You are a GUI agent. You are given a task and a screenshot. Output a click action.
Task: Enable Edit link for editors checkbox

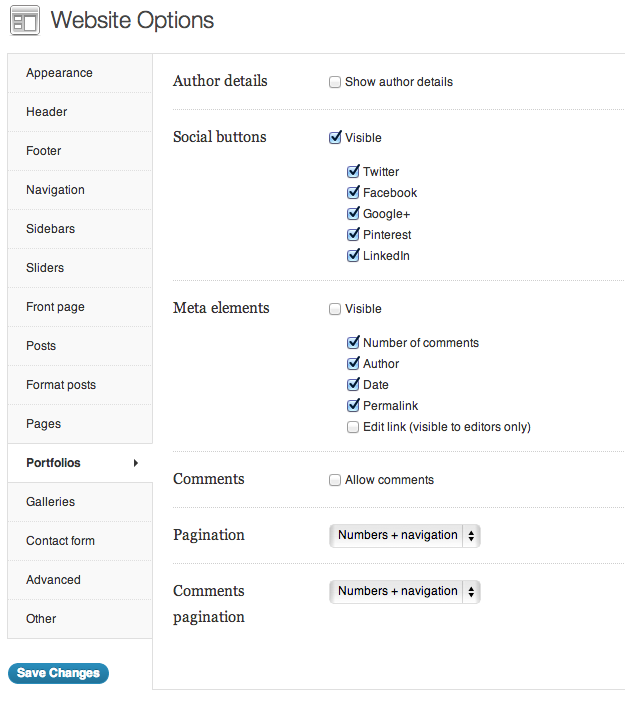coord(353,427)
